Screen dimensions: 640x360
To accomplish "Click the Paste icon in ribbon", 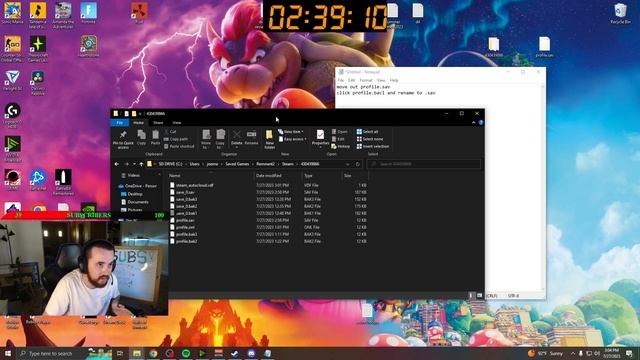I will 156,137.
